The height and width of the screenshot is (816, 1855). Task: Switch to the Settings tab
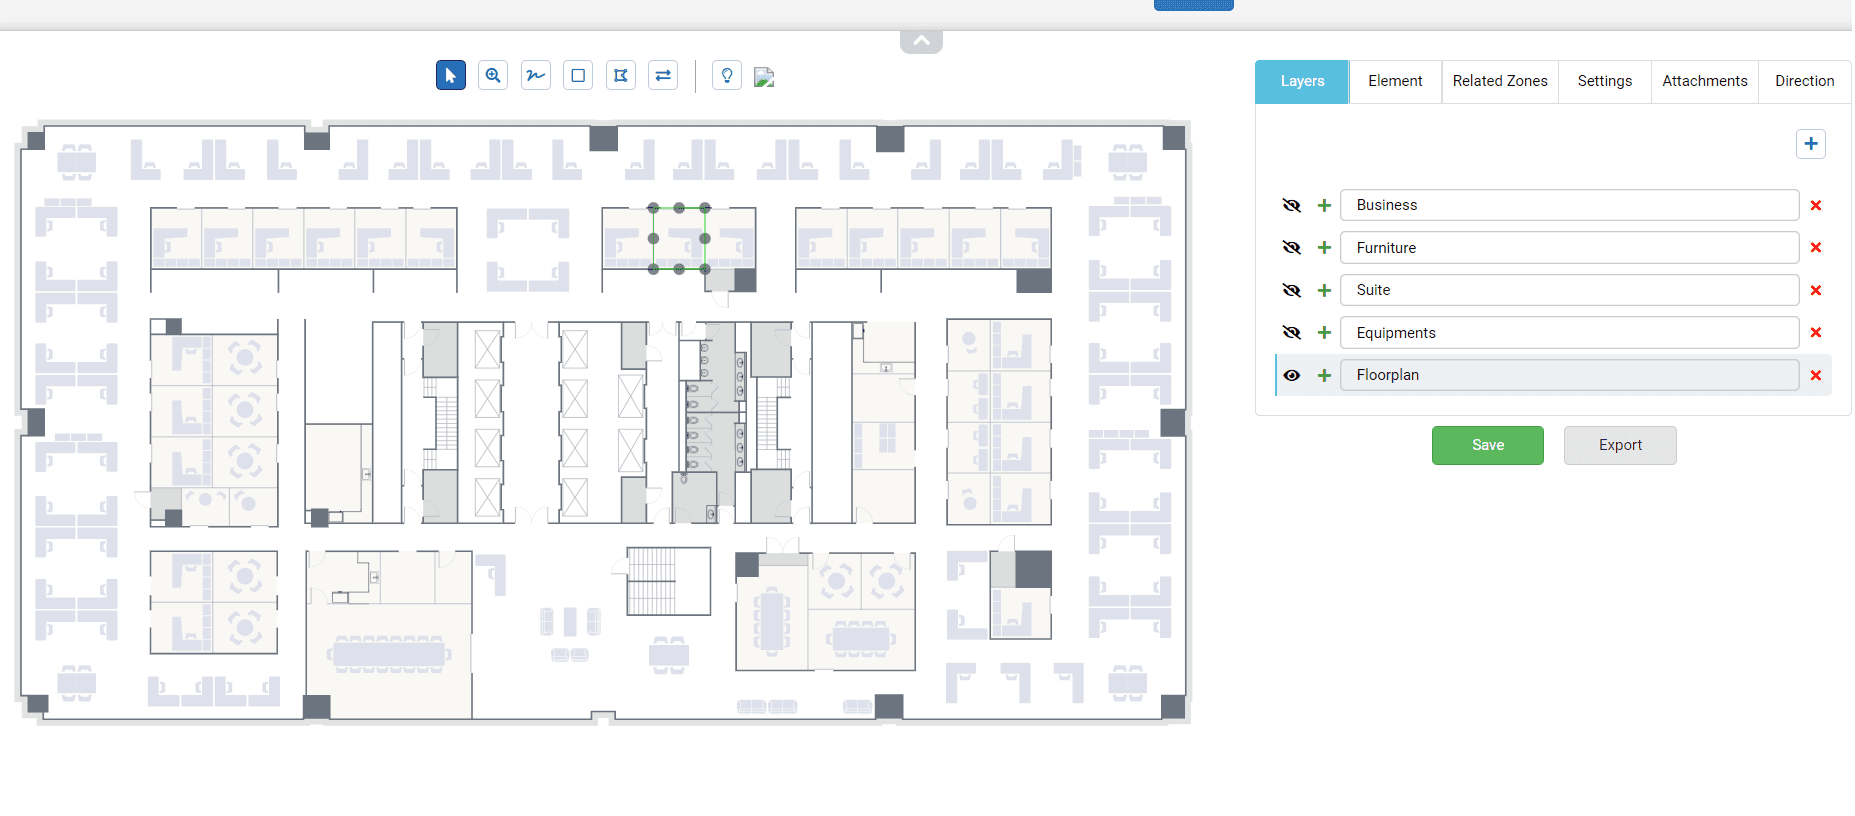tap(1605, 81)
